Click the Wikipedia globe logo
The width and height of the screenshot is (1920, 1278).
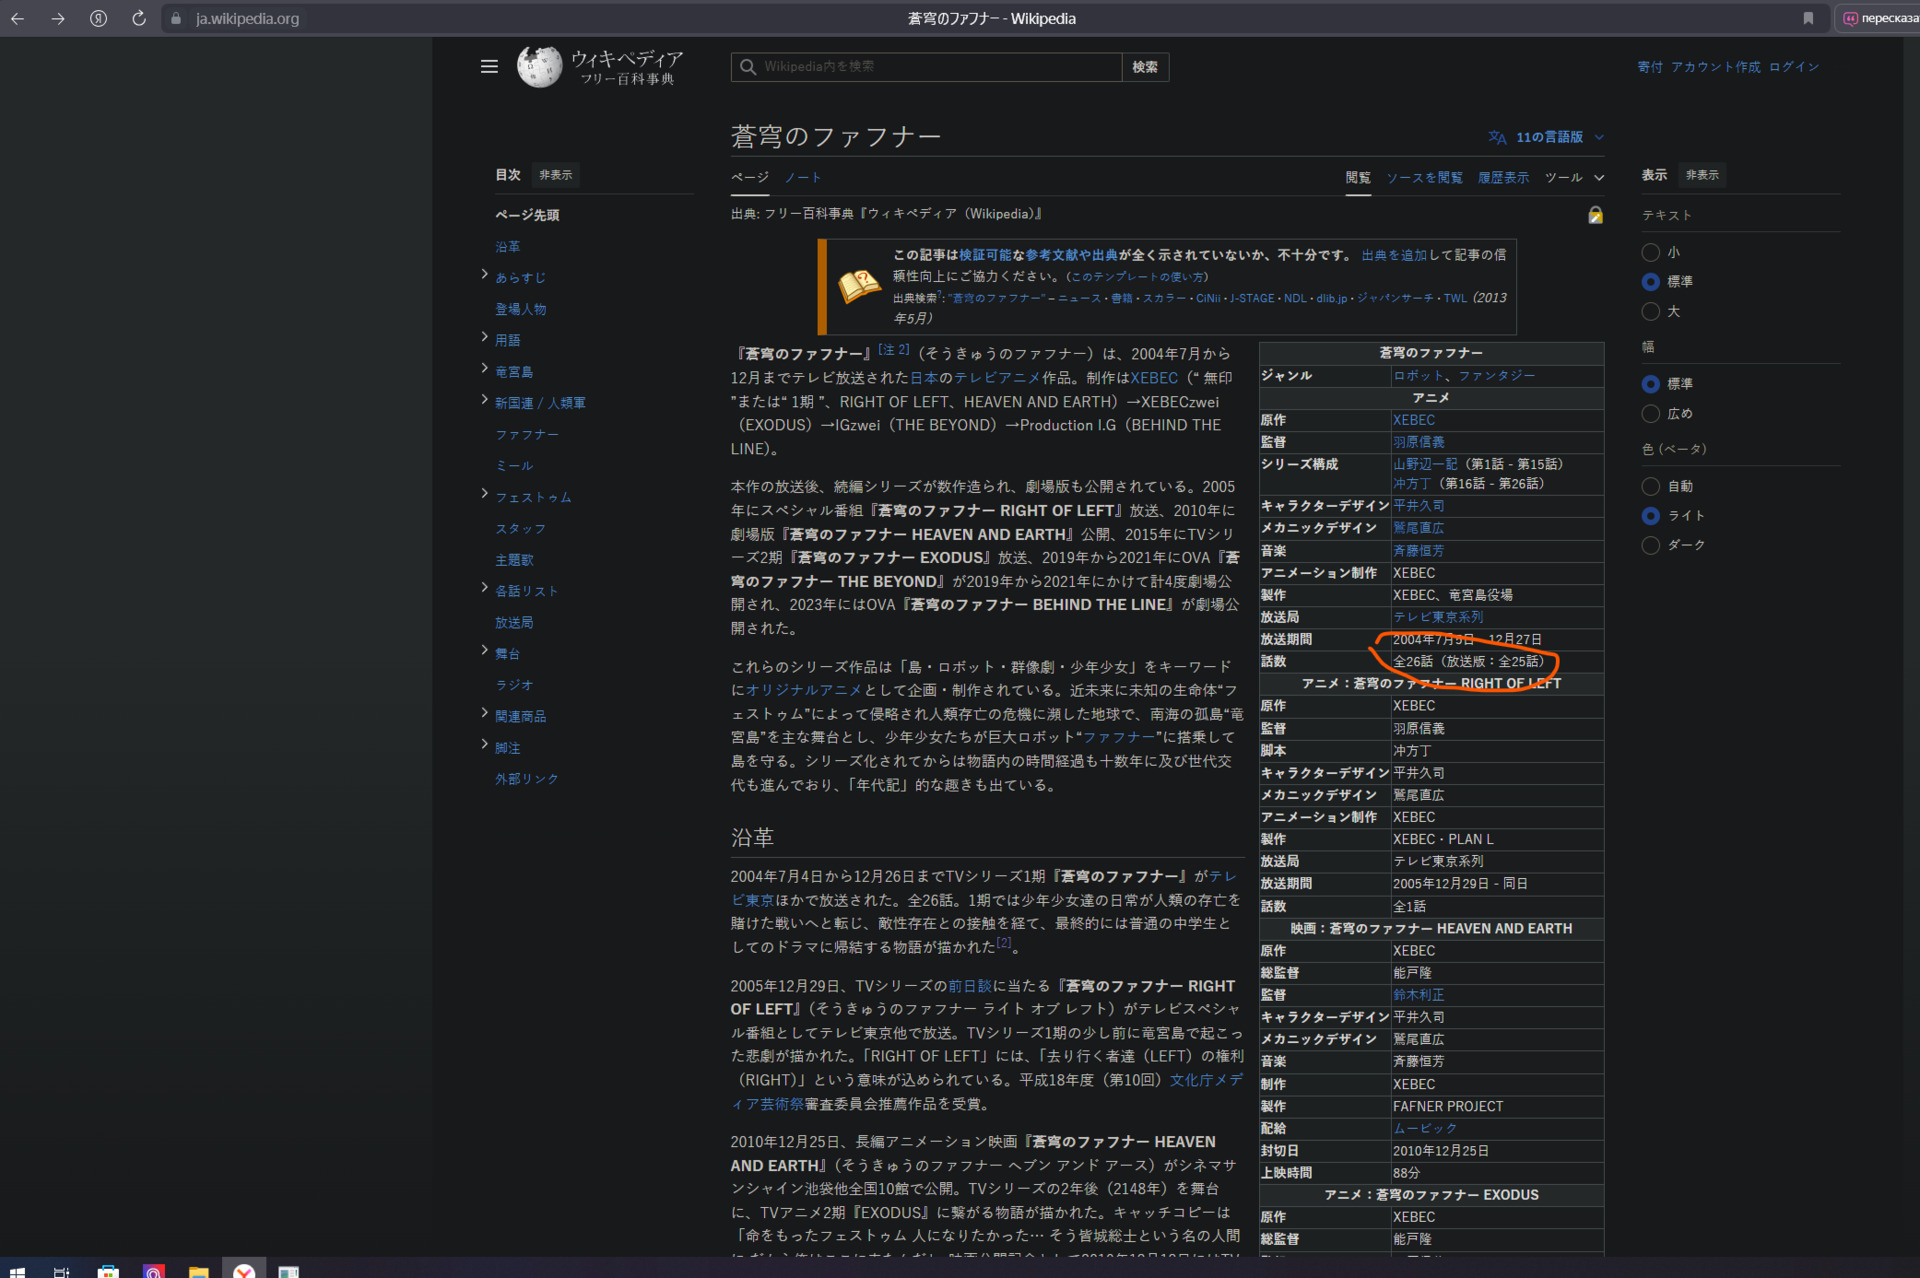coord(539,67)
